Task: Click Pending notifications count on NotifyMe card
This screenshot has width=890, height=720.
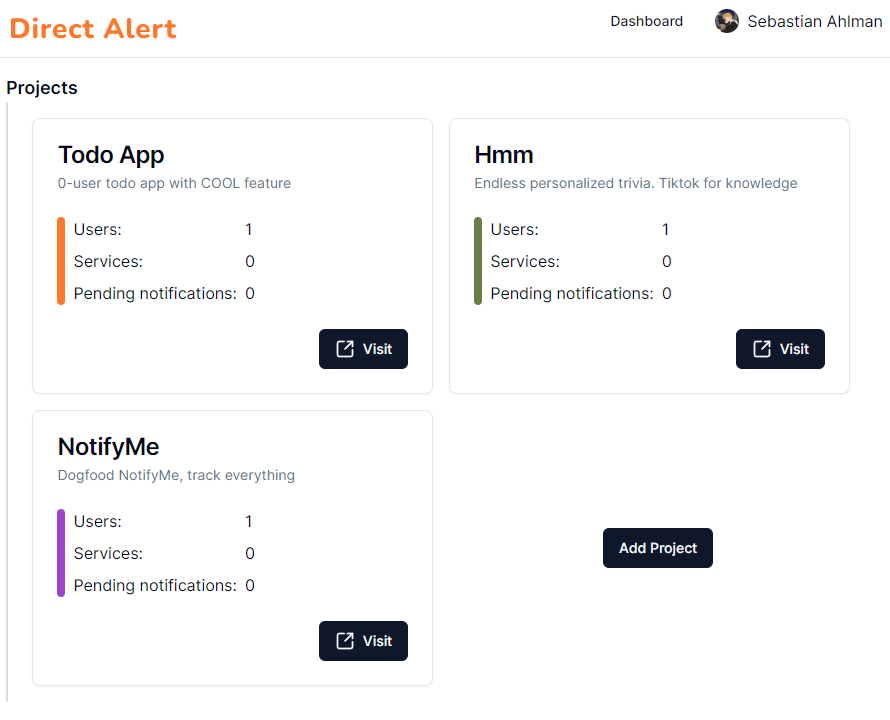Action: [x=250, y=585]
